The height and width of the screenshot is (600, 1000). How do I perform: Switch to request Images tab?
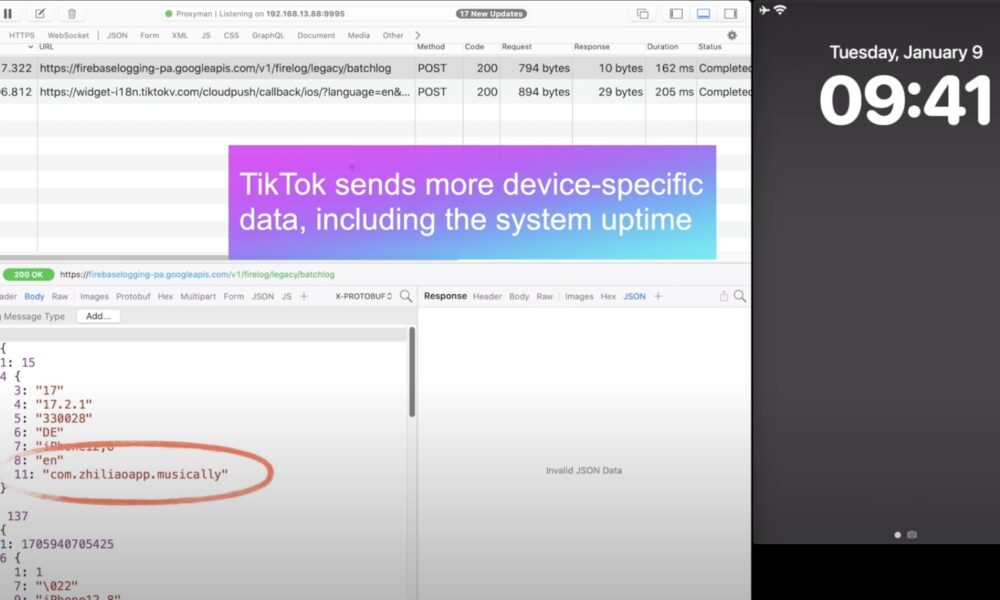coord(94,296)
